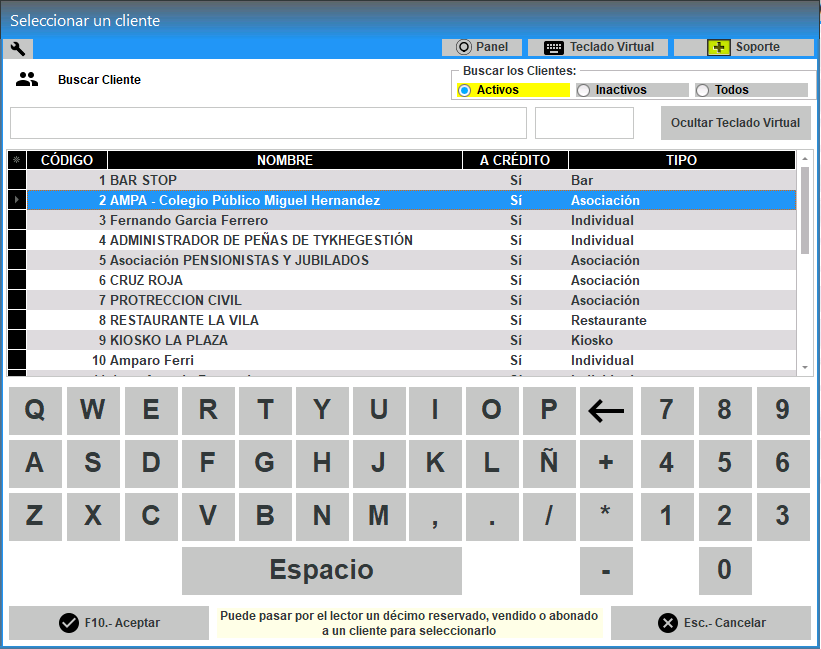Click the small code search field
Image resolution: width=821 pixels, height=649 pixels.
[x=584, y=123]
